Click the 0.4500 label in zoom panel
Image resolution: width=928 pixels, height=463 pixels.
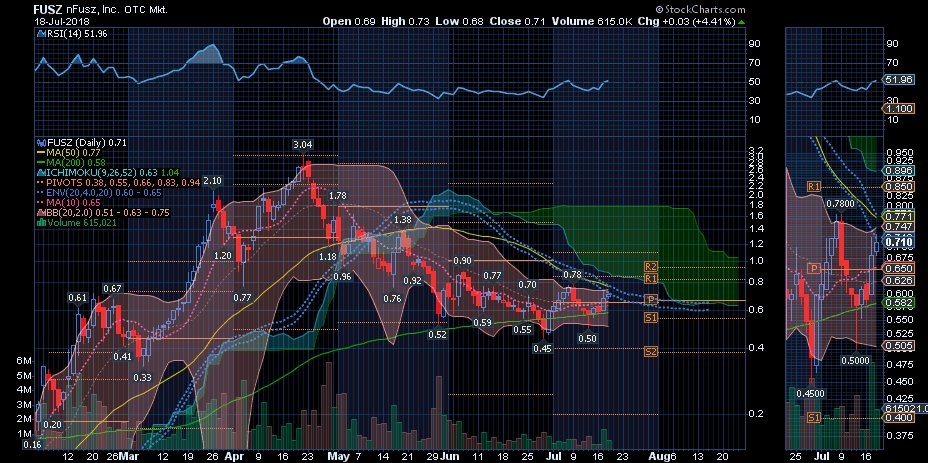(810, 393)
